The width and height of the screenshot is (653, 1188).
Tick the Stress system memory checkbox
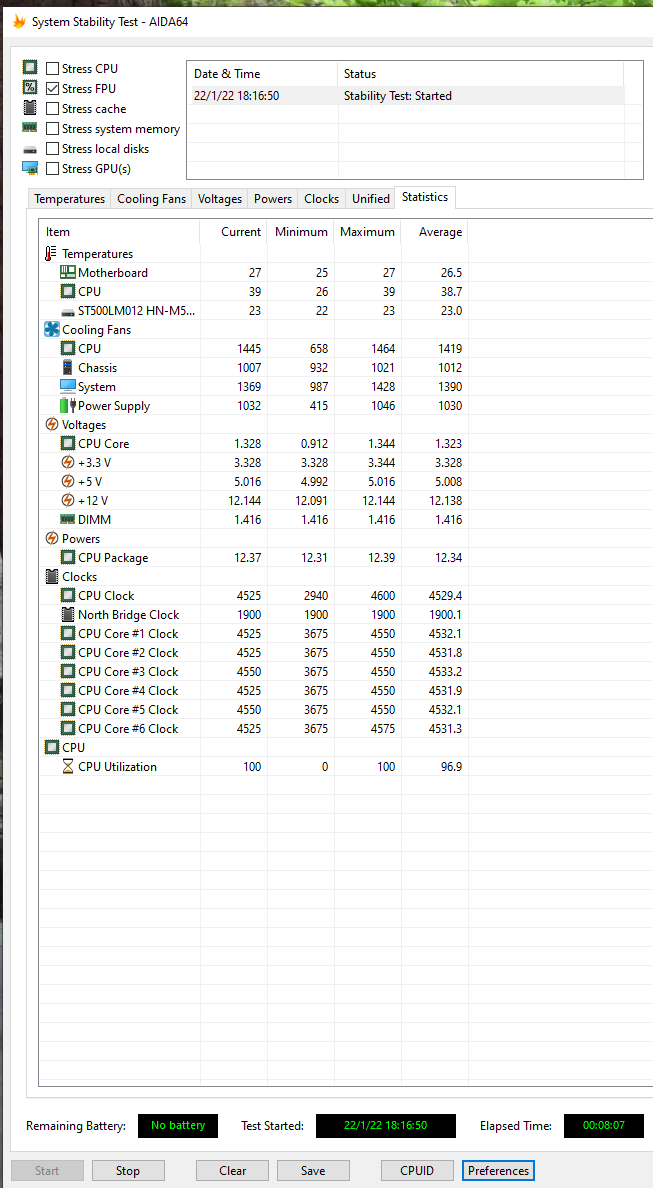pos(52,129)
